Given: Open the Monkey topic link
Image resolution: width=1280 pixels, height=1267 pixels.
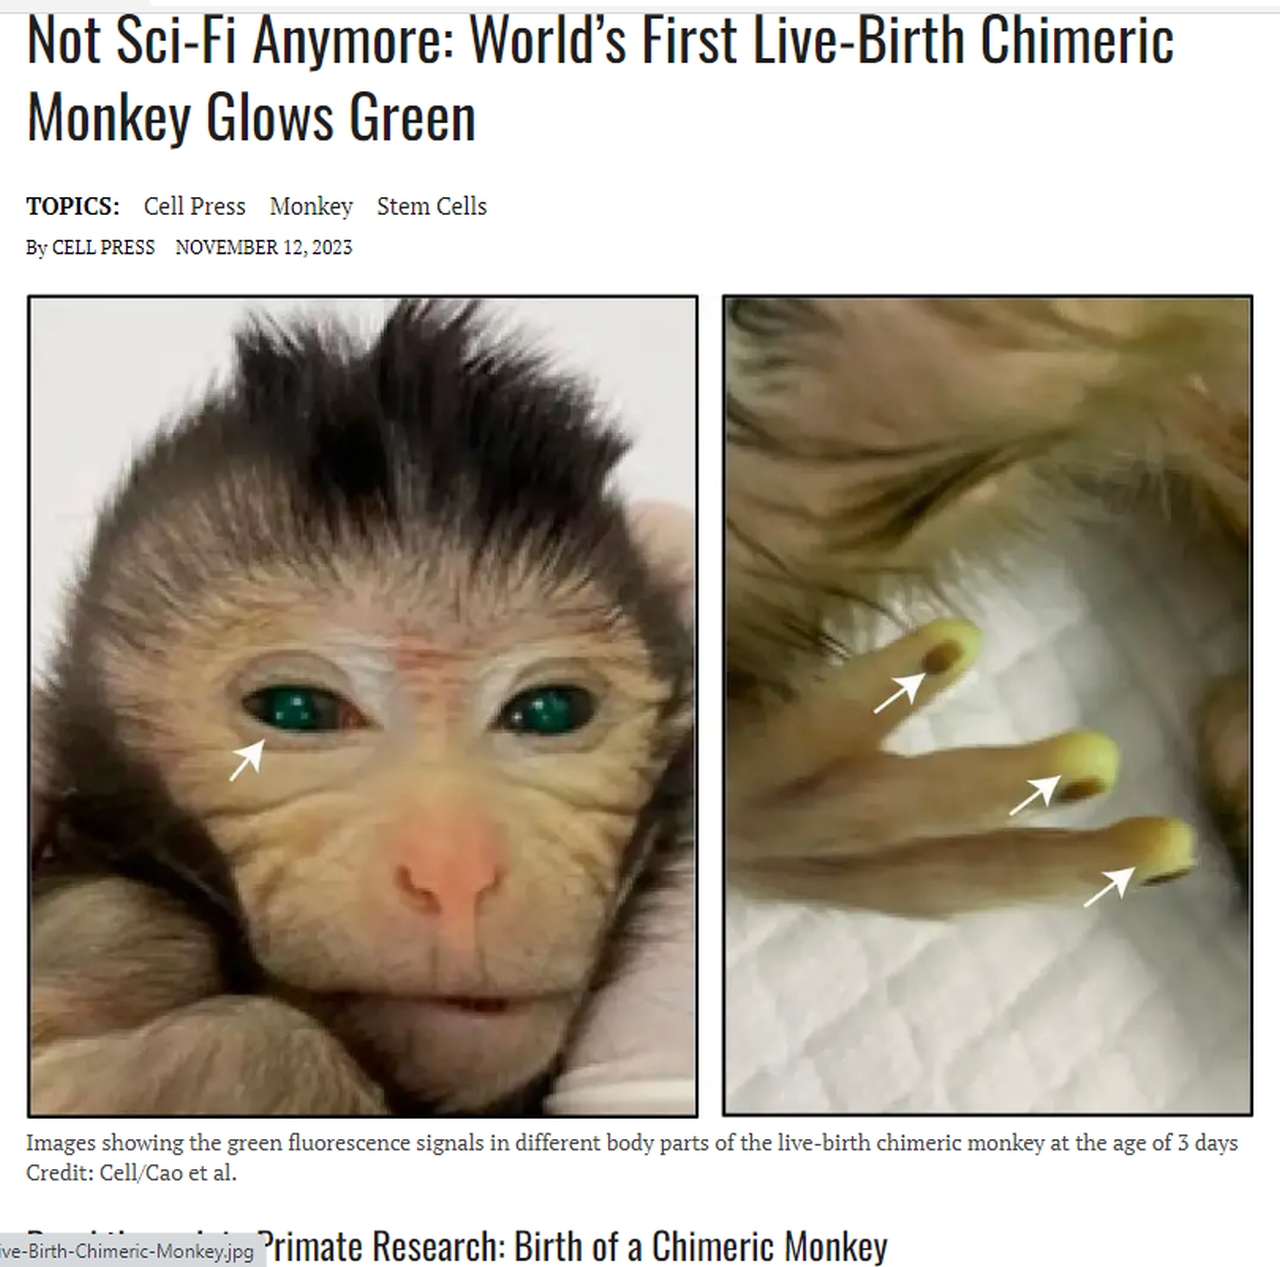Looking at the screenshot, I should [x=311, y=206].
